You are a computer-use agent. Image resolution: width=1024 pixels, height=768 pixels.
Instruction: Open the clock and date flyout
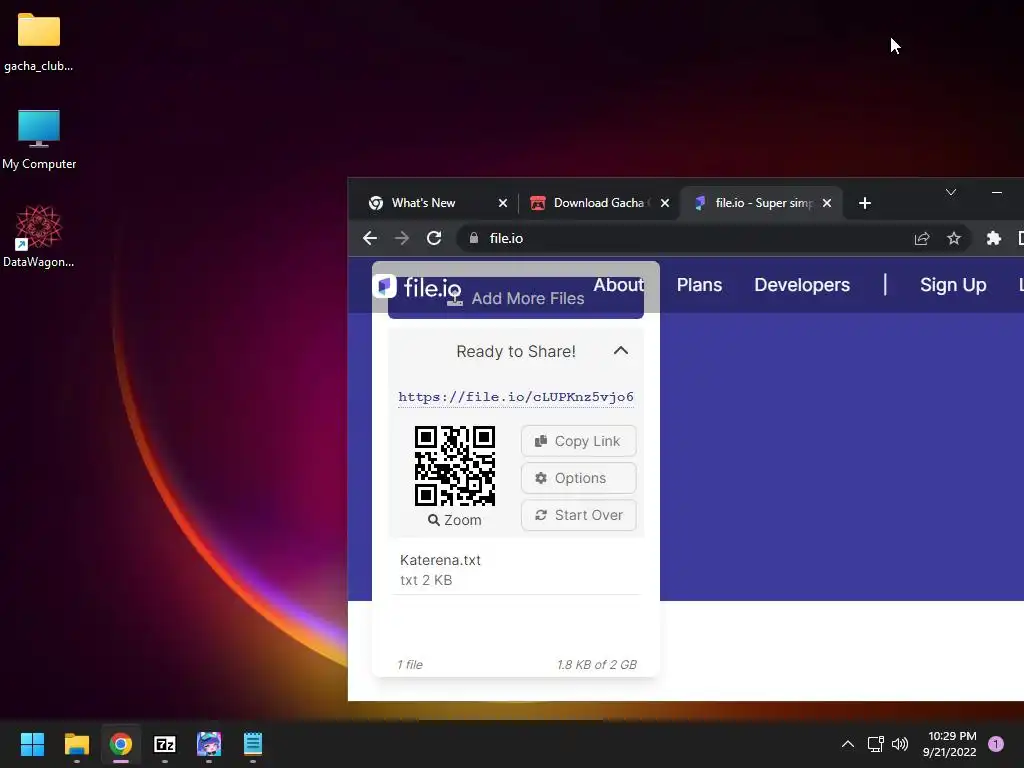pyautogui.click(x=949, y=744)
